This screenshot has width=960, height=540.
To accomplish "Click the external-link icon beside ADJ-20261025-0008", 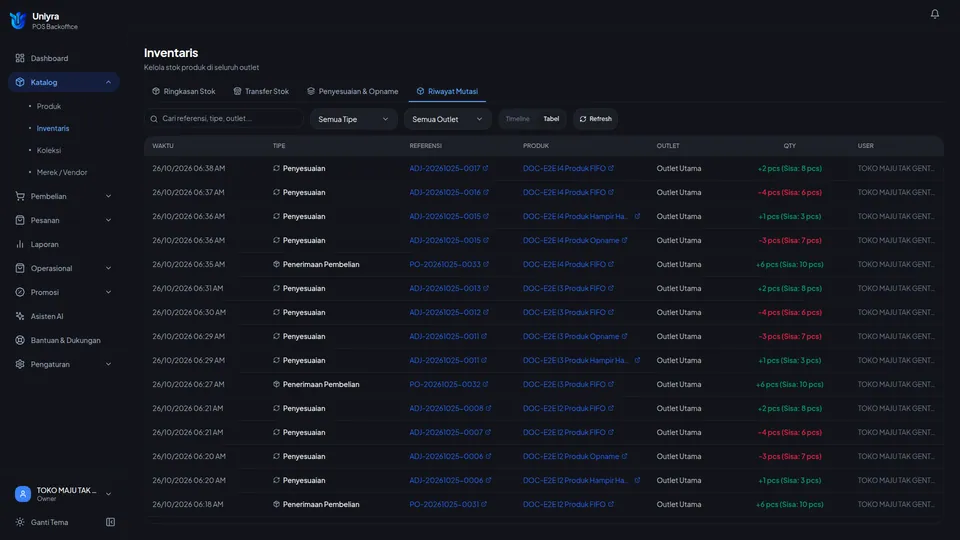I will (x=489, y=408).
